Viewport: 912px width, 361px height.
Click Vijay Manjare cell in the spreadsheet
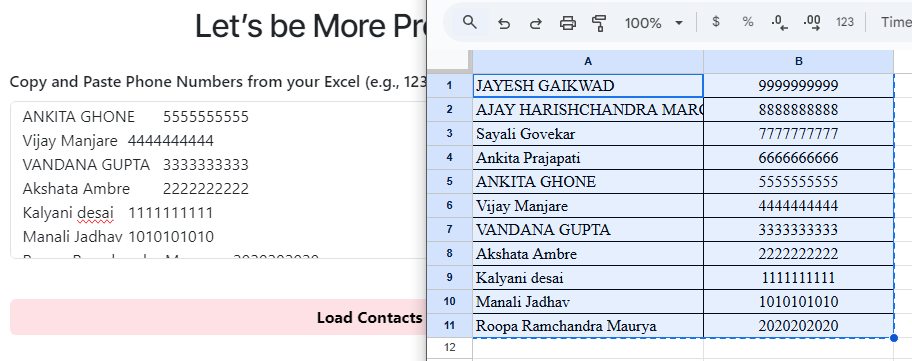click(x=588, y=206)
